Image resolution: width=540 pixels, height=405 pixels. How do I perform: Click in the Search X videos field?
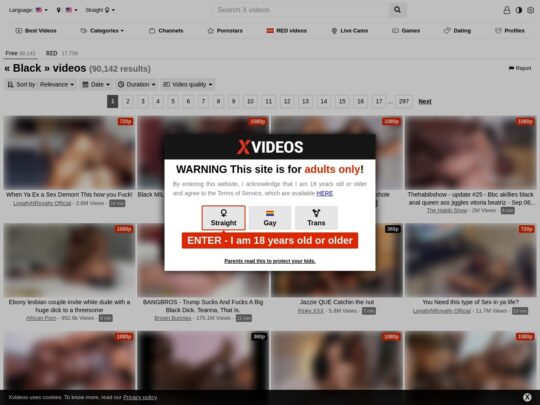pos(302,10)
